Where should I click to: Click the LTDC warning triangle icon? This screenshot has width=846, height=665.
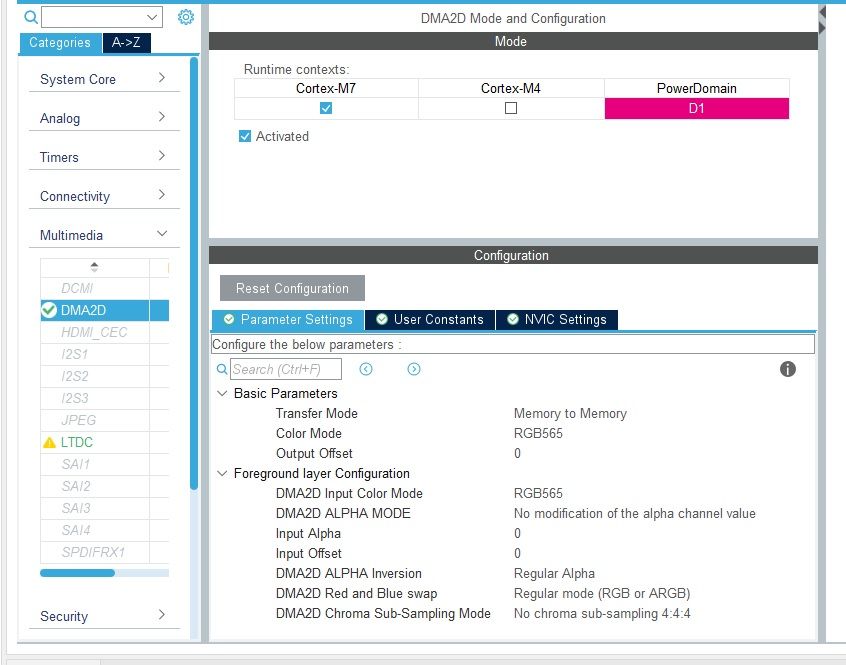click(x=49, y=442)
